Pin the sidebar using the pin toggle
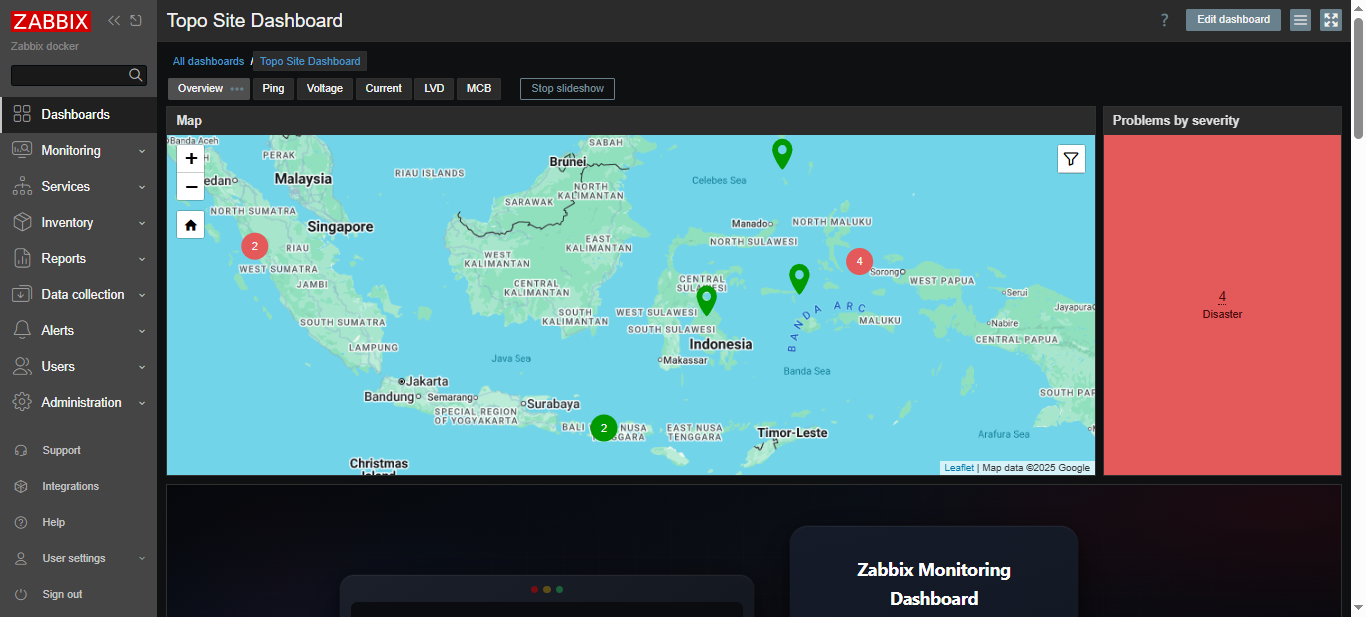The image size is (1366, 617). click(136, 19)
